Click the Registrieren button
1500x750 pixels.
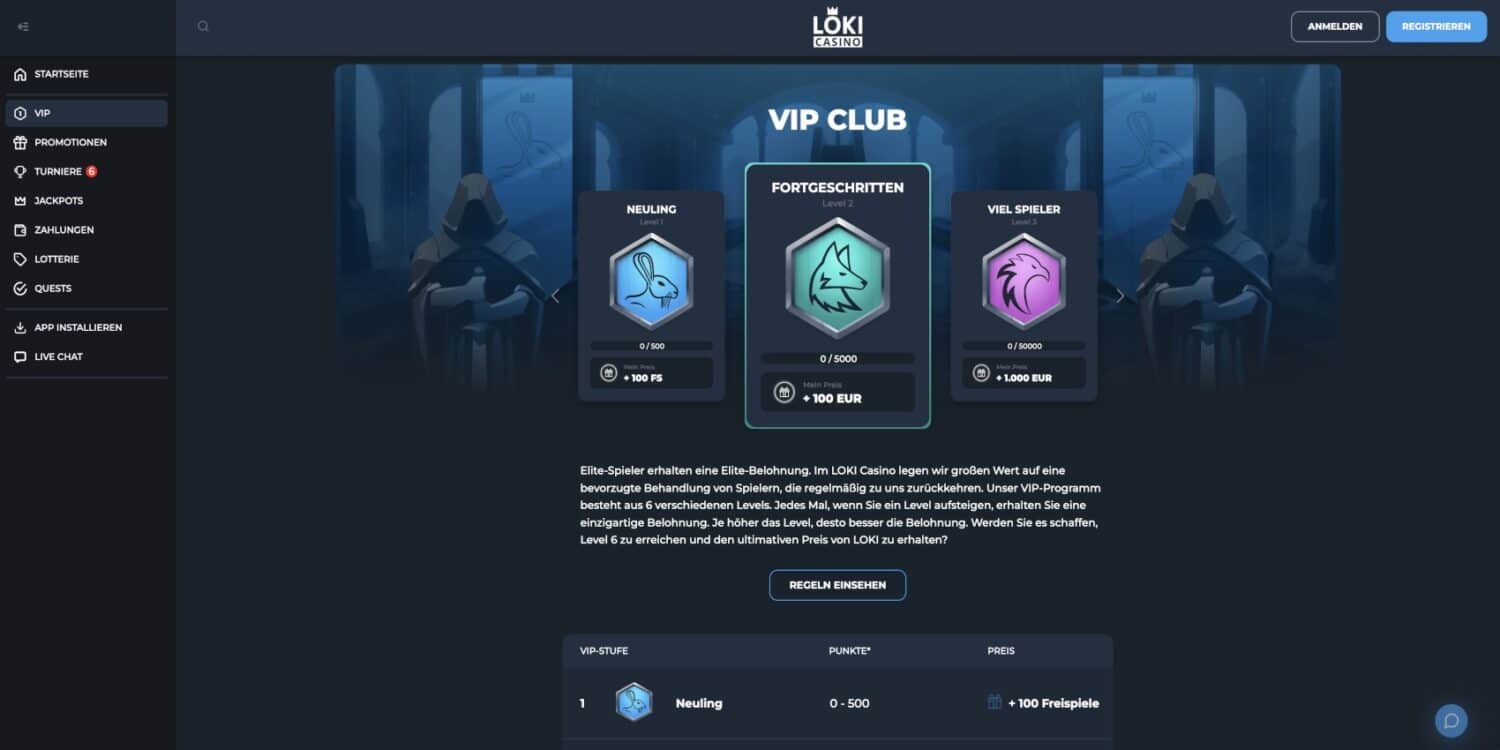[1436, 27]
